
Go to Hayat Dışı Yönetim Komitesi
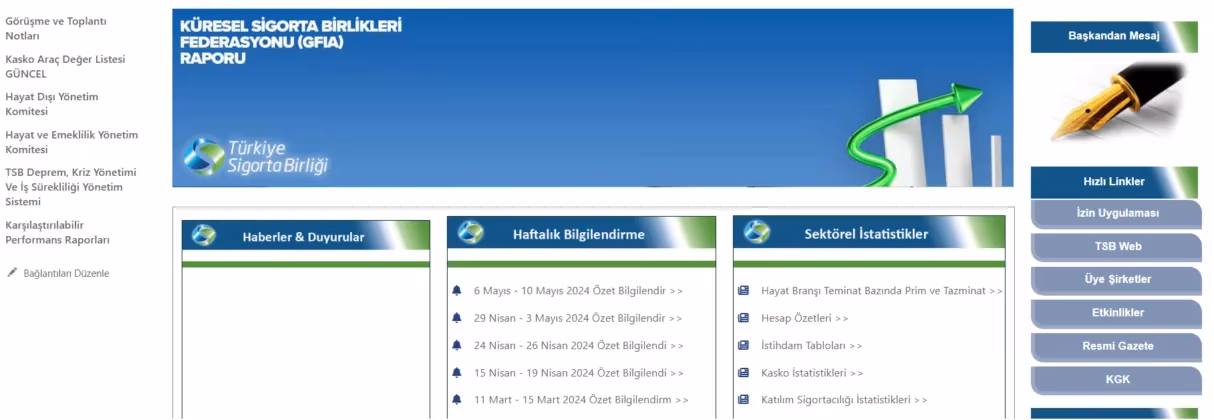click(52, 104)
